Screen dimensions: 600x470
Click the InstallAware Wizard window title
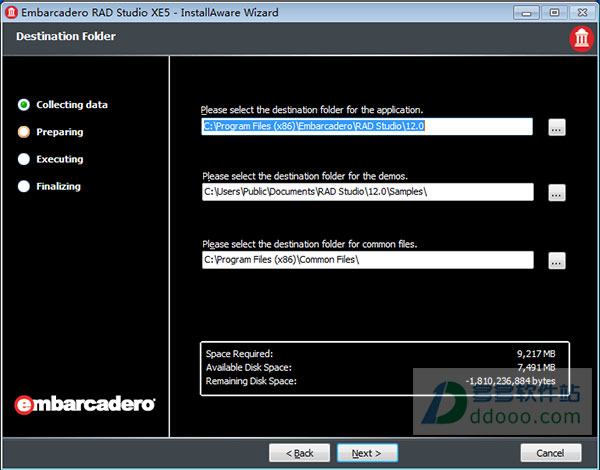150,13
